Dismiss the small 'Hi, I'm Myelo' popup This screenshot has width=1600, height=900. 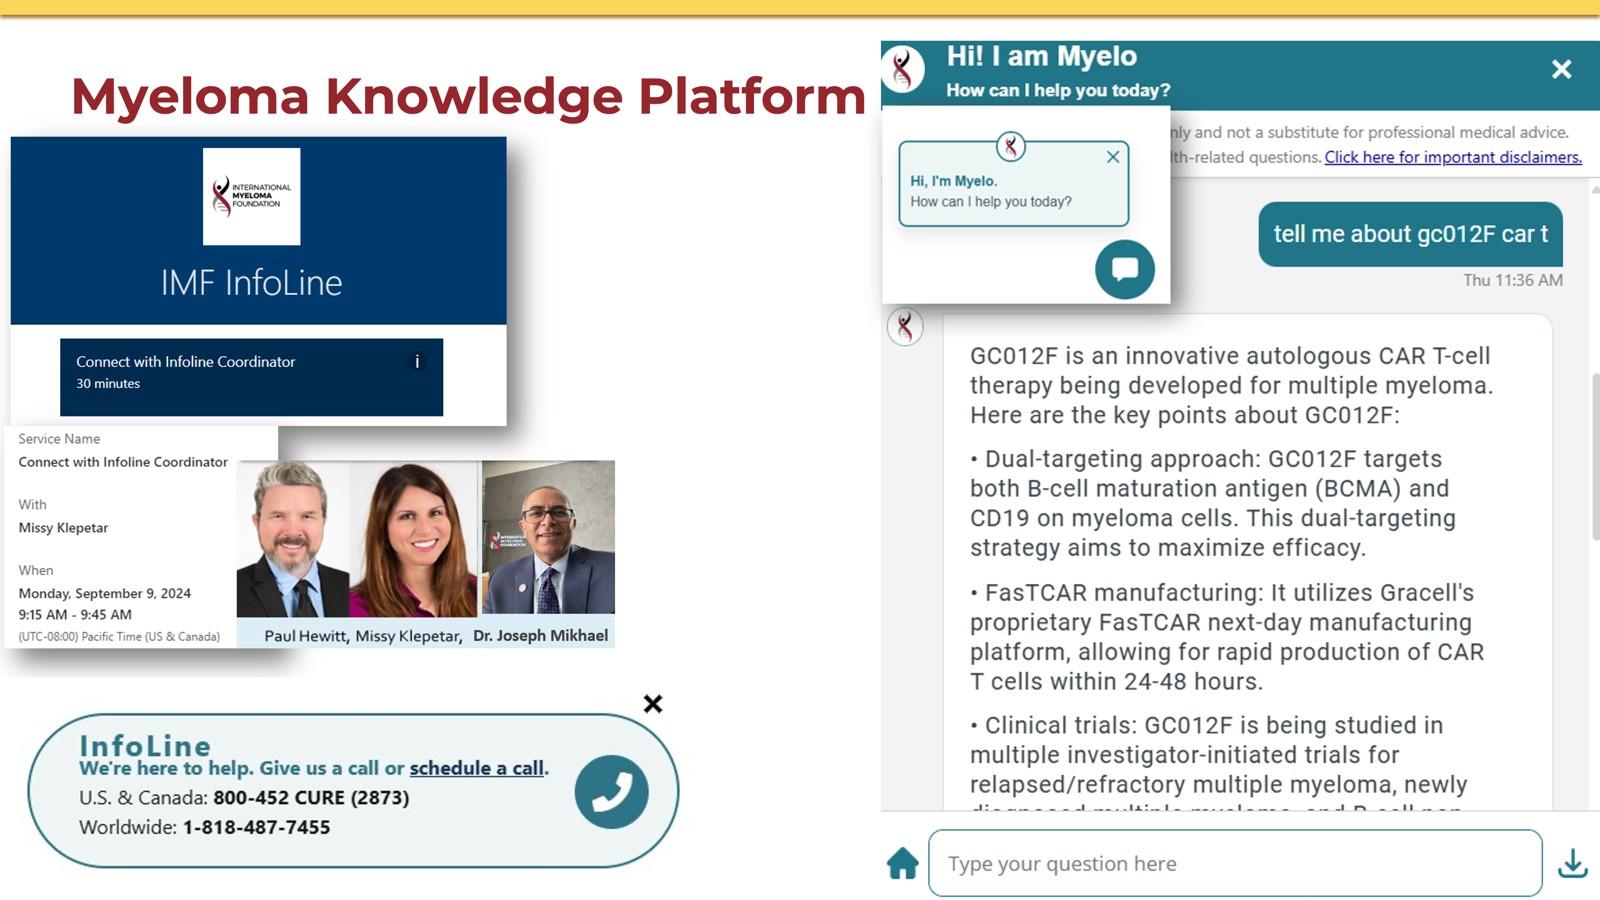[1113, 157]
